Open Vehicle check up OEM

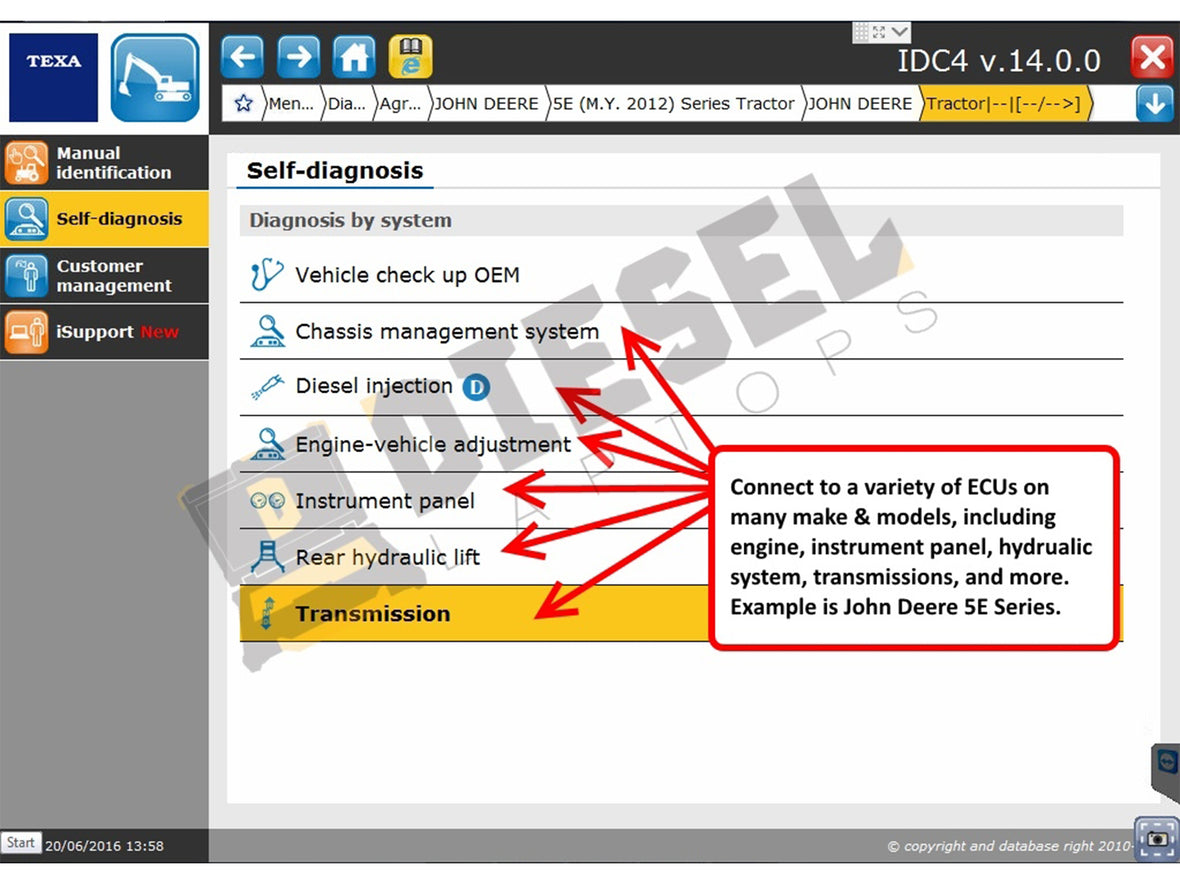click(x=407, y=275)
